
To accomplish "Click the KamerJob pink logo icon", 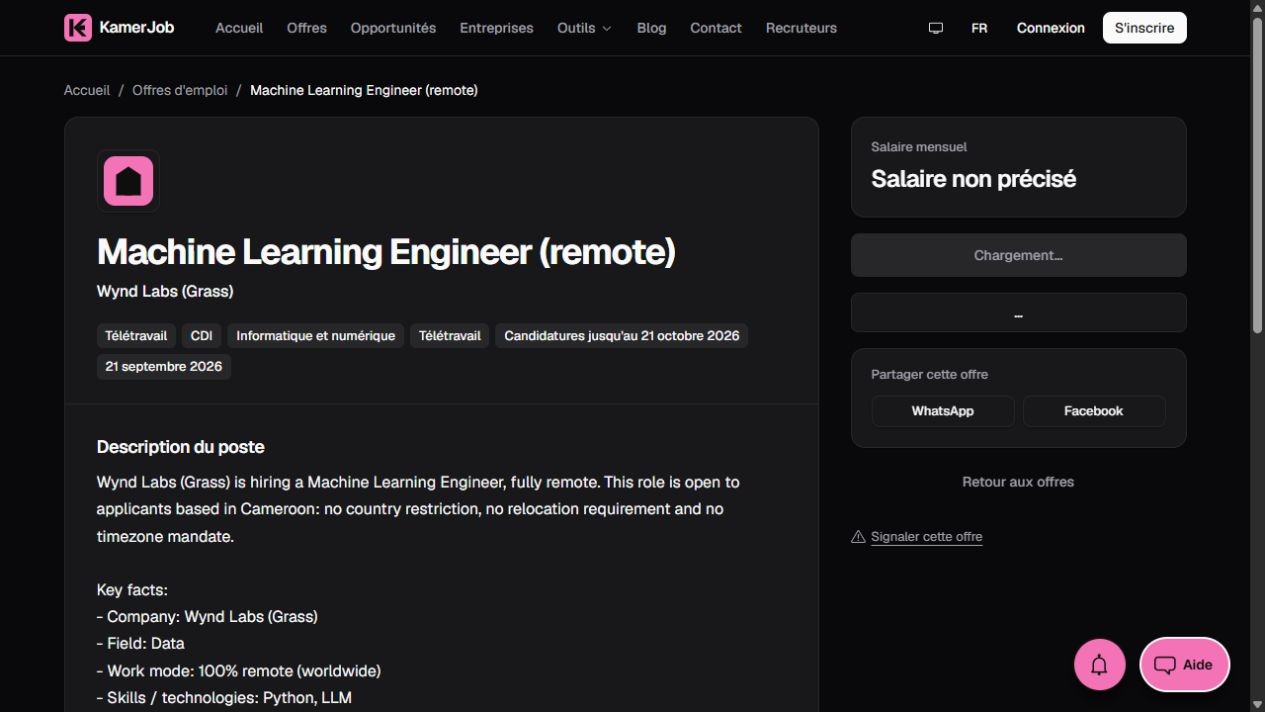I will point(78,28).
